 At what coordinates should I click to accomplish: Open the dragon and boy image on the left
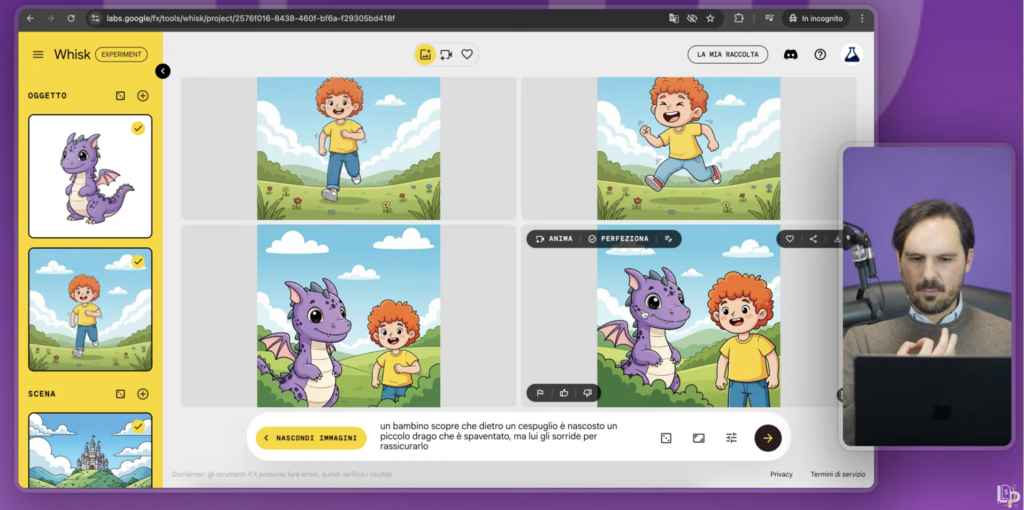349,316
